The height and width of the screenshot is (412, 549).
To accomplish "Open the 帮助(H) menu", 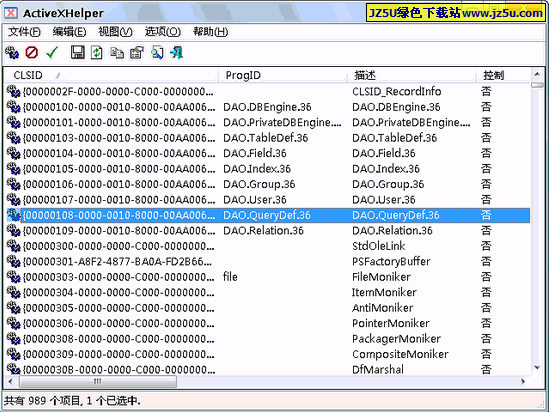I will click(x=210, y=32).
